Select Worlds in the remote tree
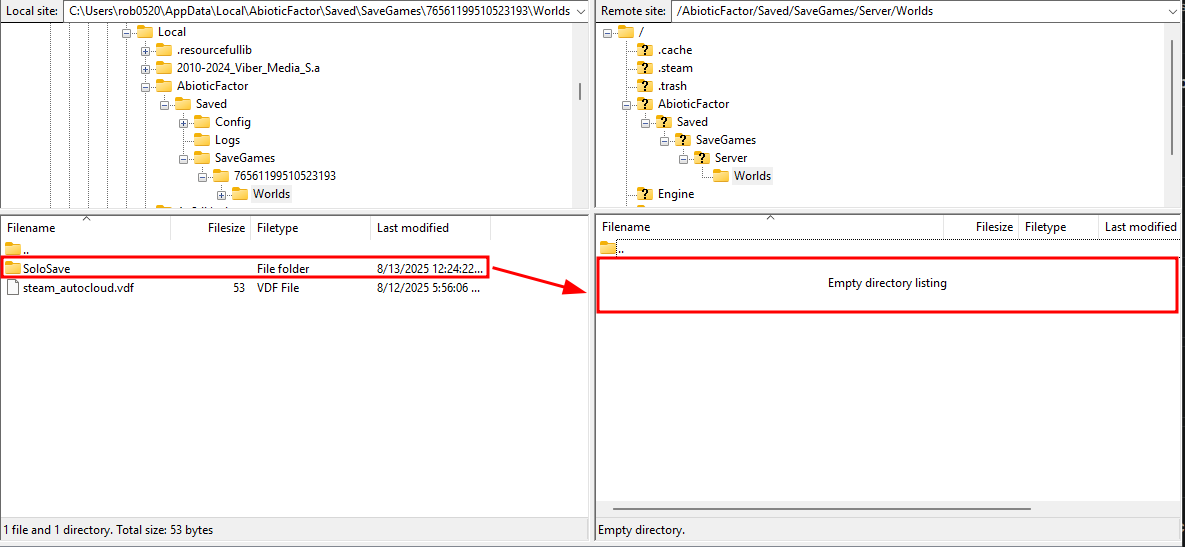This screenshot has height=547, width=1185. coord(753,176)
